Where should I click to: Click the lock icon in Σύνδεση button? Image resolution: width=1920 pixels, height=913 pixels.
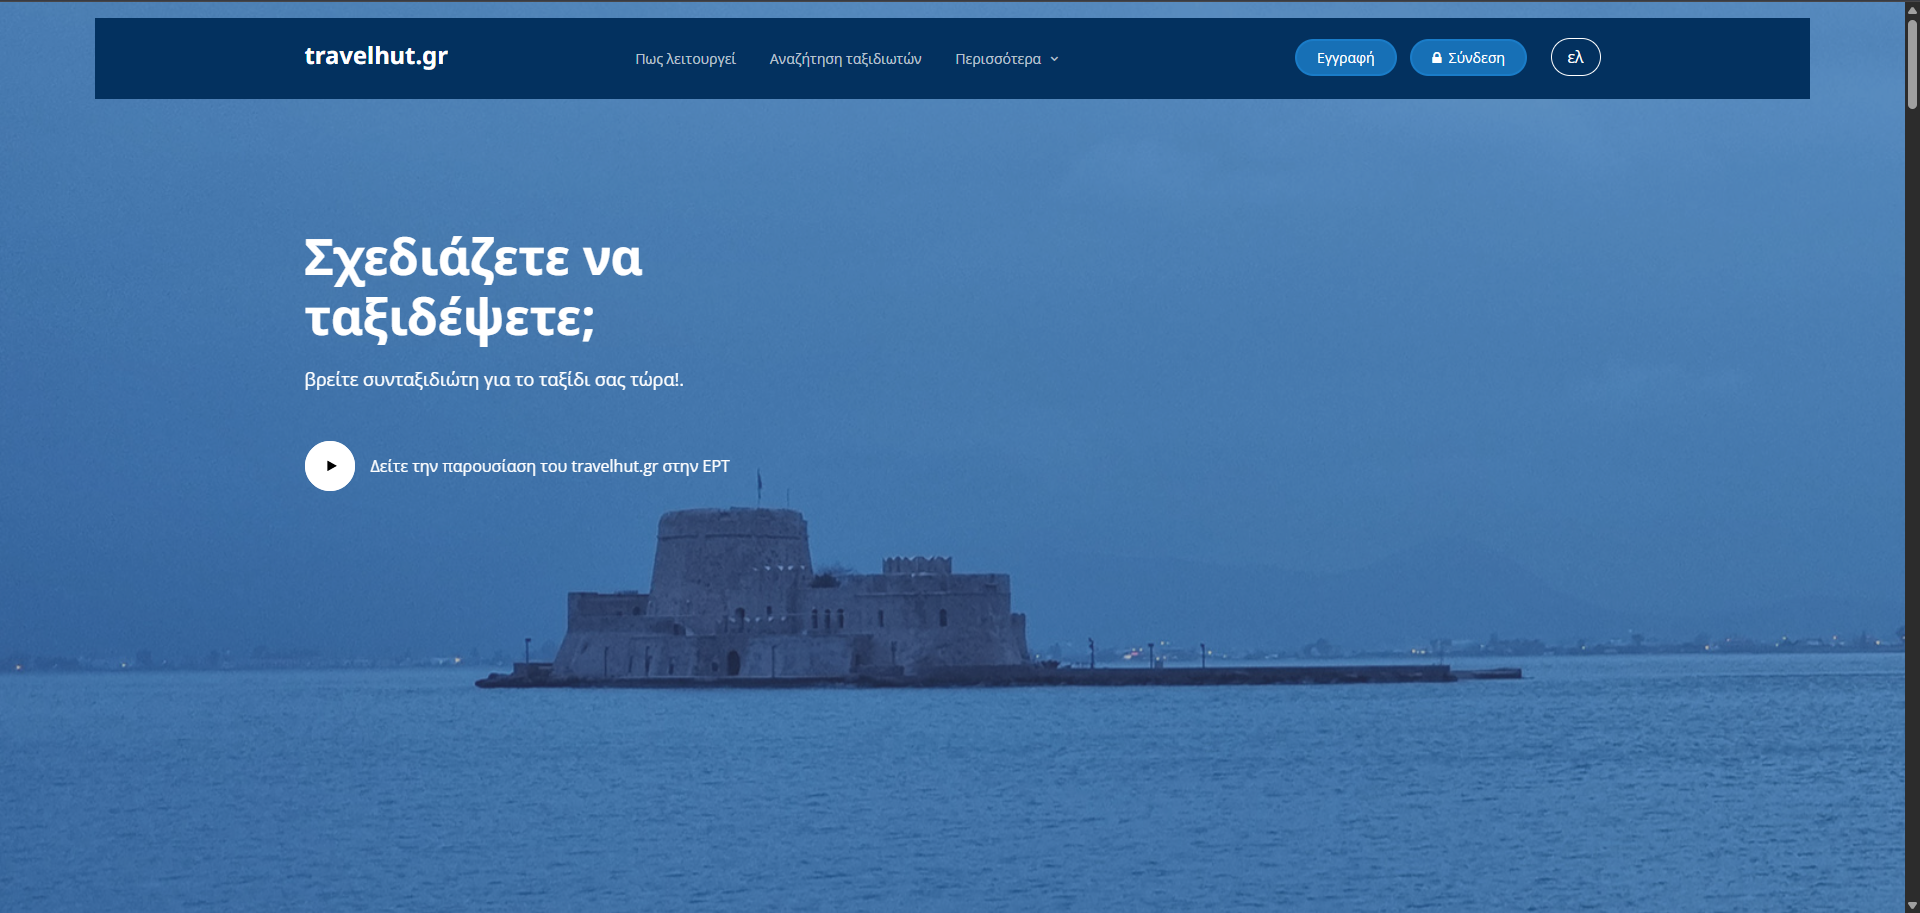pyautogui.click(x=1436, y=58)
